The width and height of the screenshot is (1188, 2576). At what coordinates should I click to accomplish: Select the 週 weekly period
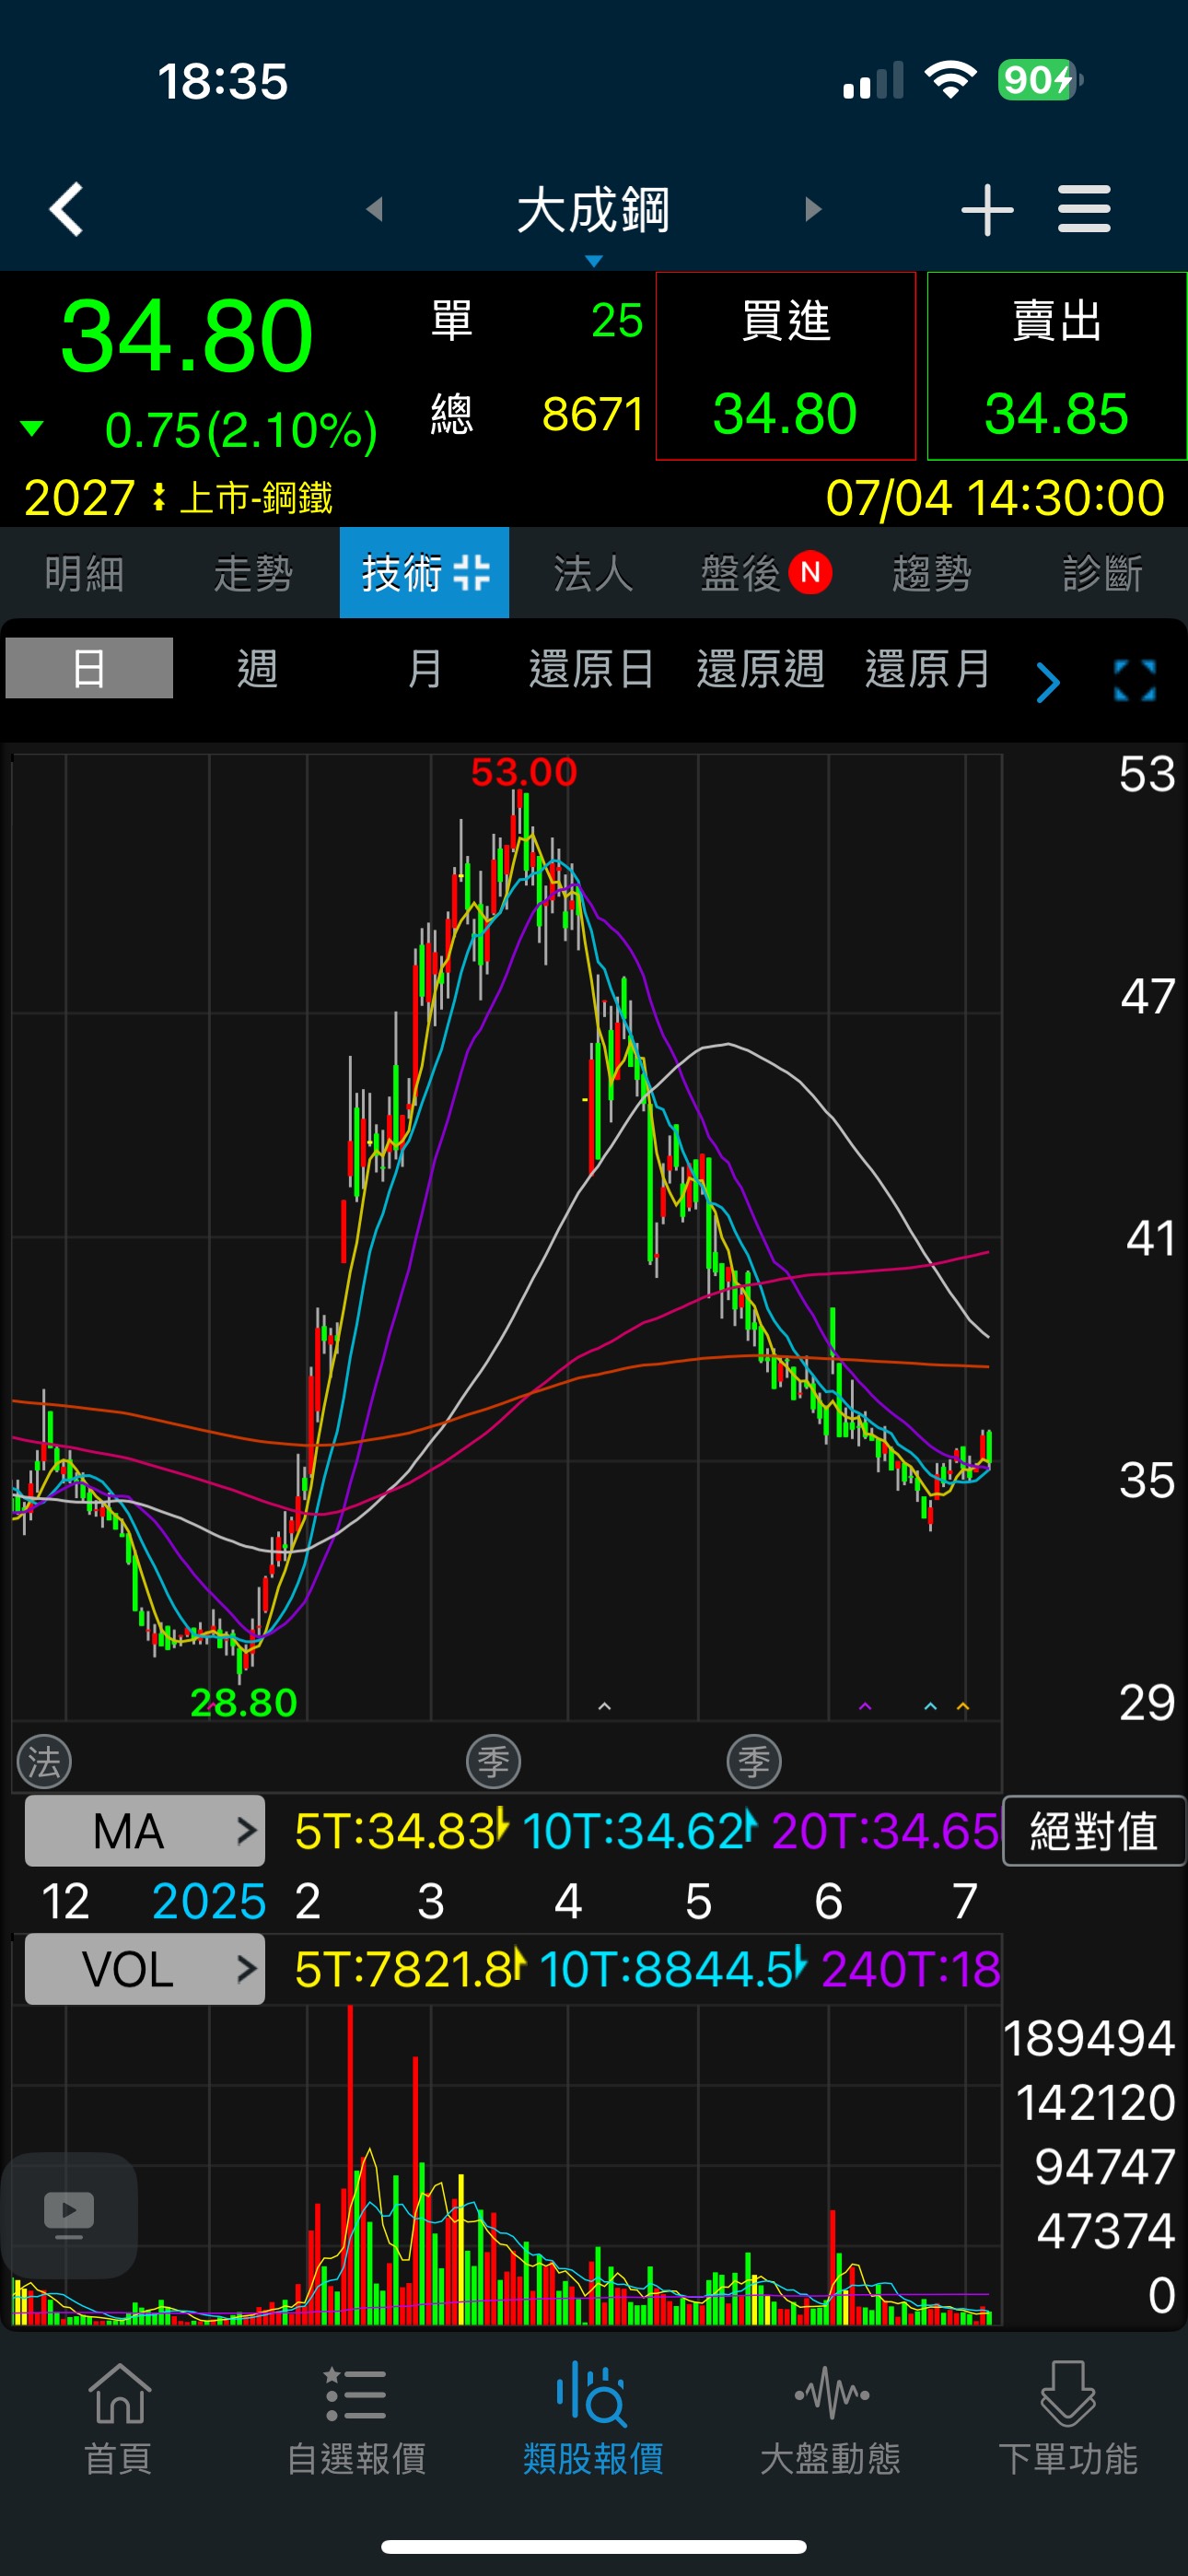tap(257, 668)
